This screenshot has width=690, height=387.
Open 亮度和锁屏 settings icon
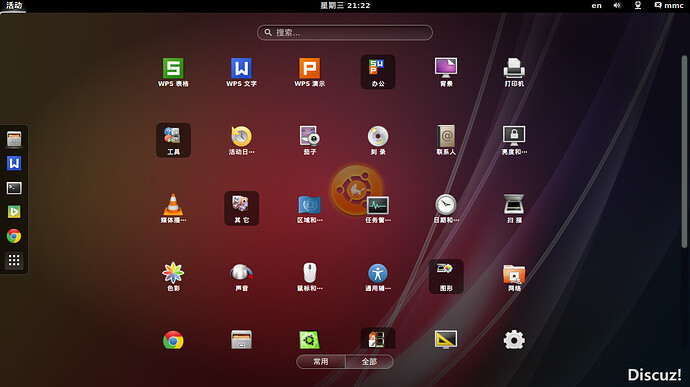514,140
